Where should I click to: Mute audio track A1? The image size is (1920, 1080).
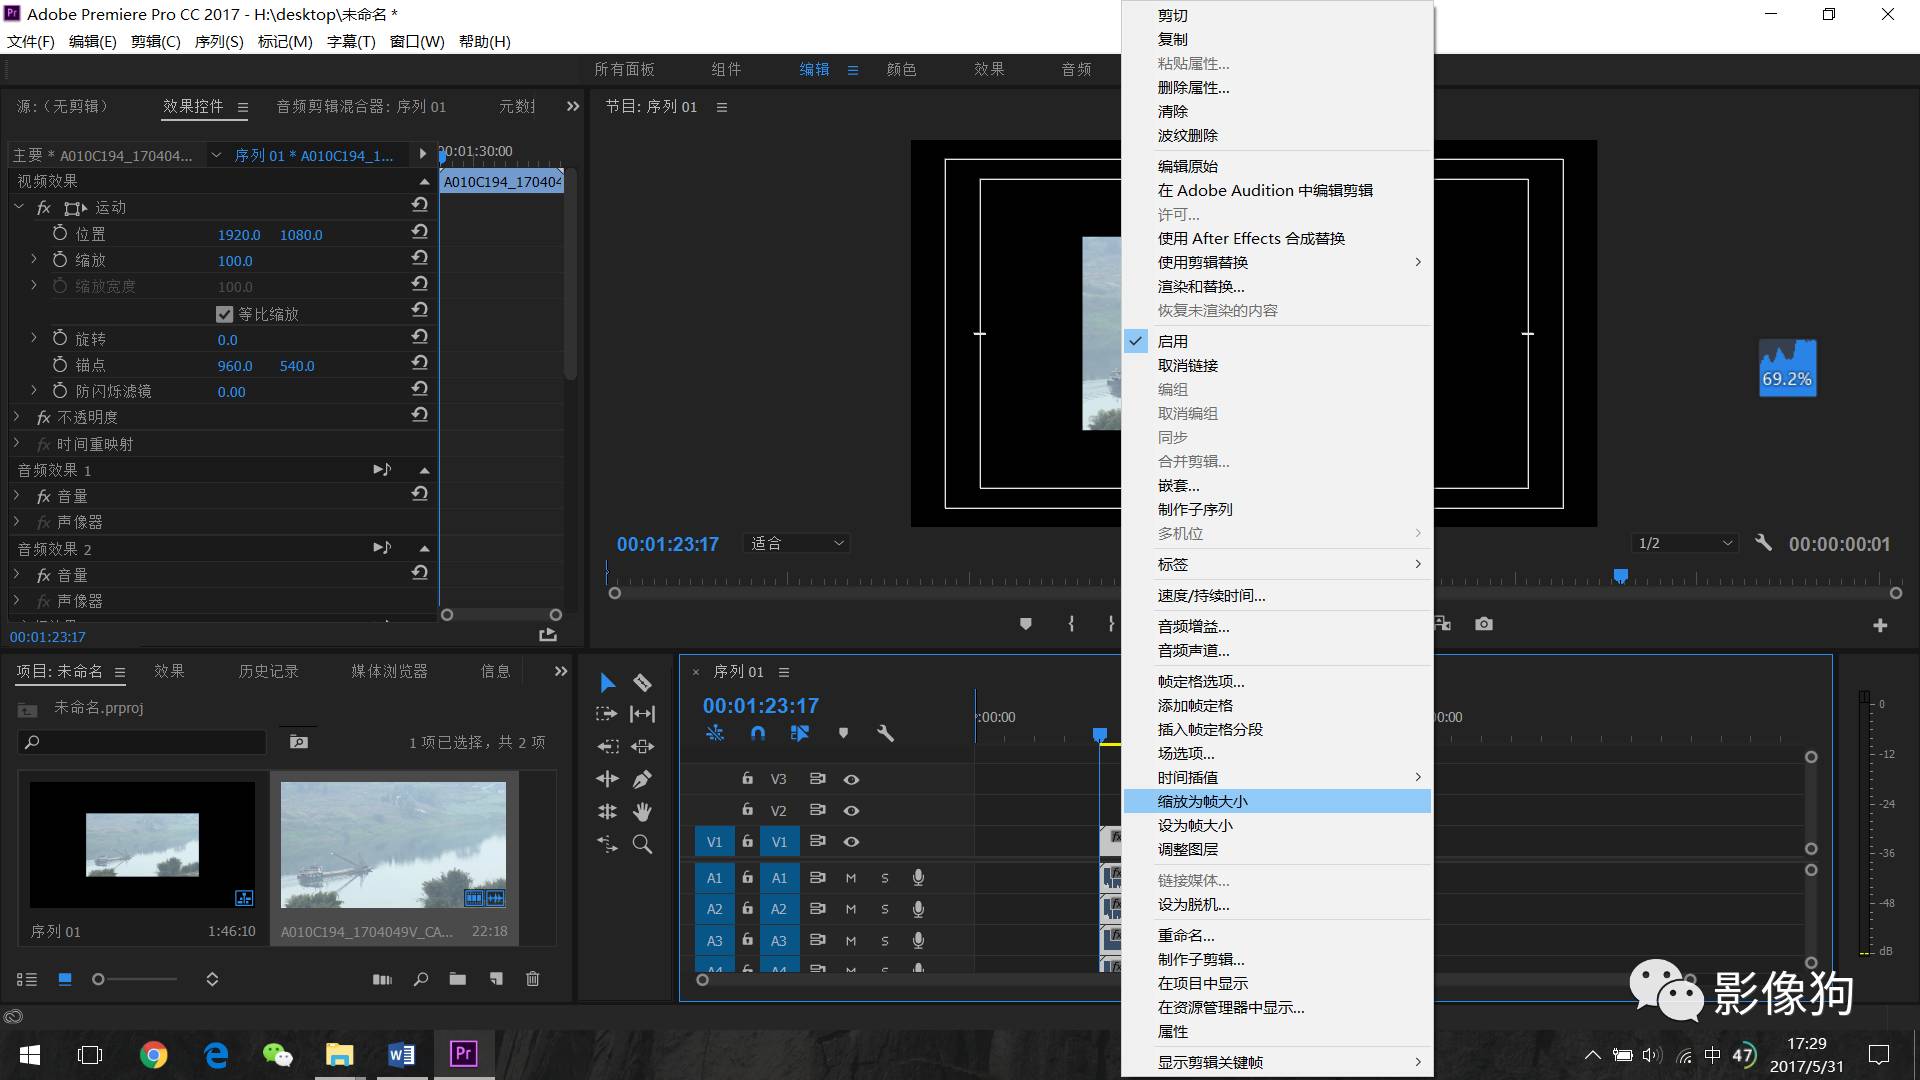[851, 878]
